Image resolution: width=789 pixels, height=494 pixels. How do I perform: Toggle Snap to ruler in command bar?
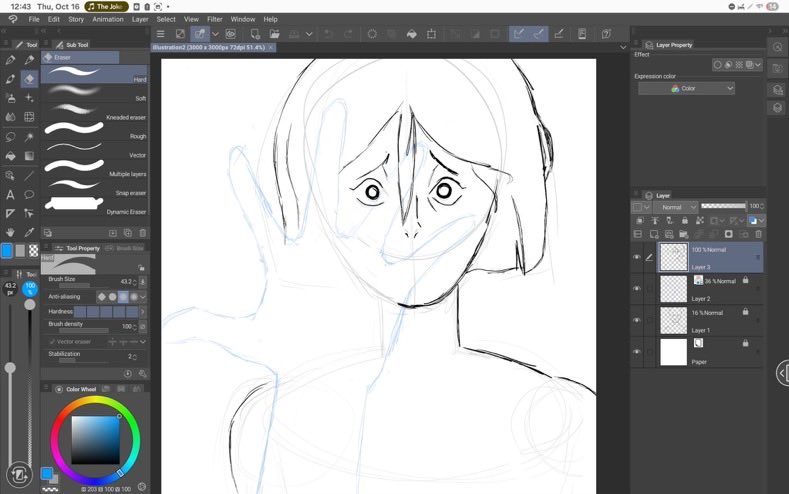519,34
